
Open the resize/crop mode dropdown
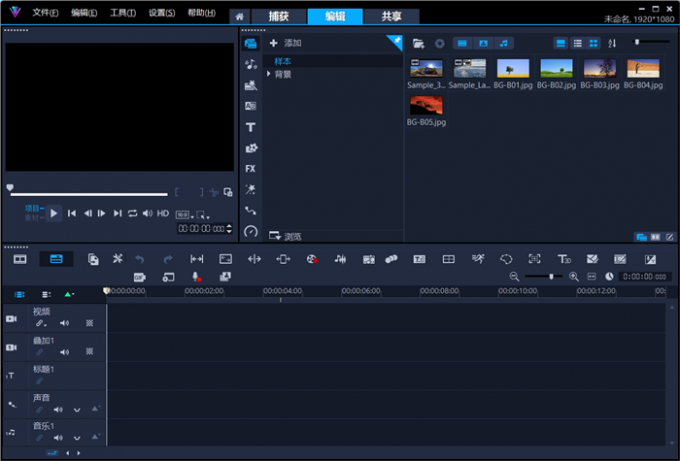203,215
